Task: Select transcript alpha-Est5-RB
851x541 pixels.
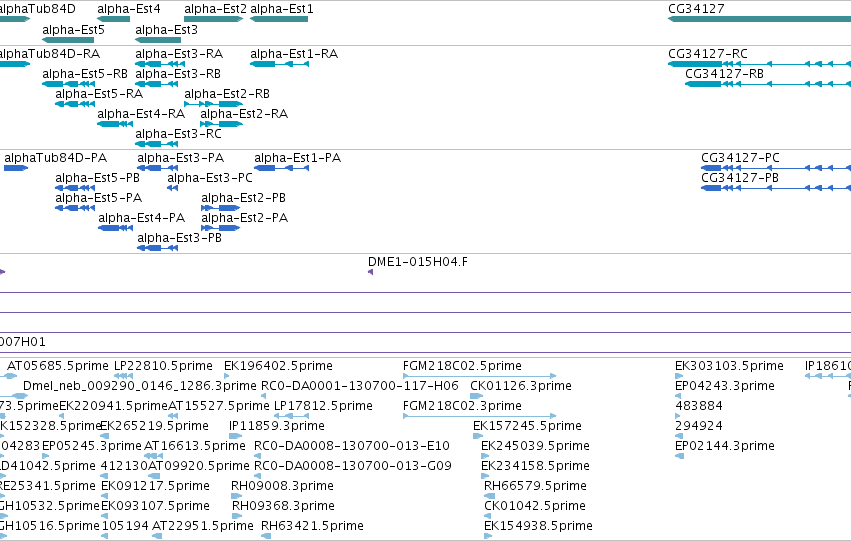Action: click(68, 84)
